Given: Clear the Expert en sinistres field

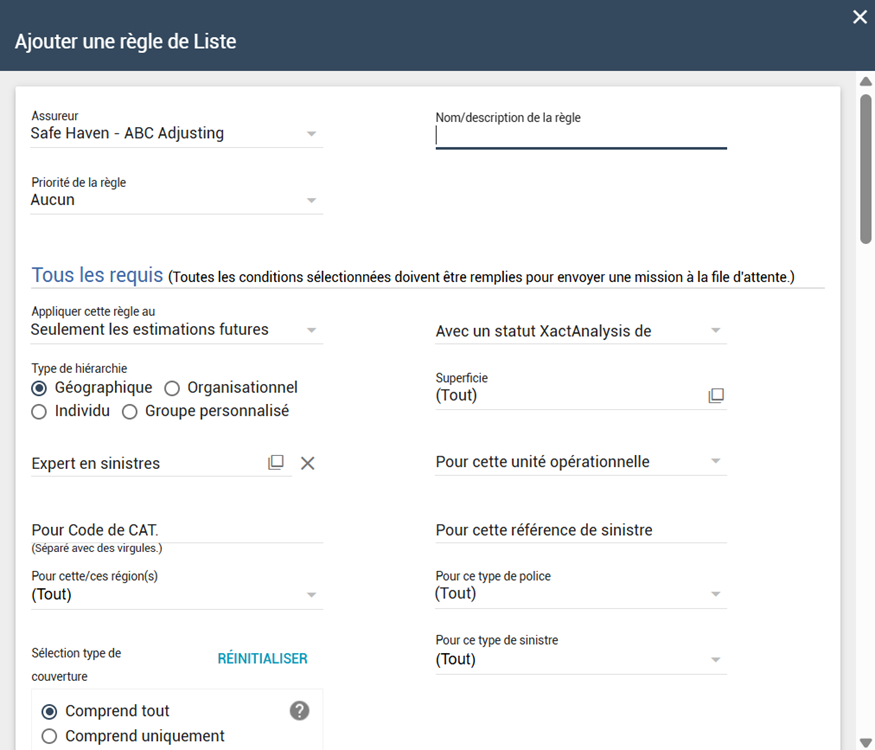Looking at the screenshot, I should click(308, 463).
